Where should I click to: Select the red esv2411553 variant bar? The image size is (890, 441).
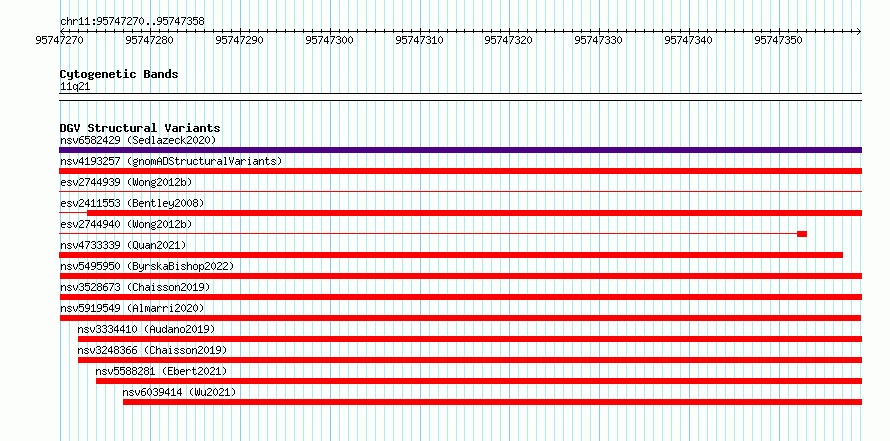point(474,213)
